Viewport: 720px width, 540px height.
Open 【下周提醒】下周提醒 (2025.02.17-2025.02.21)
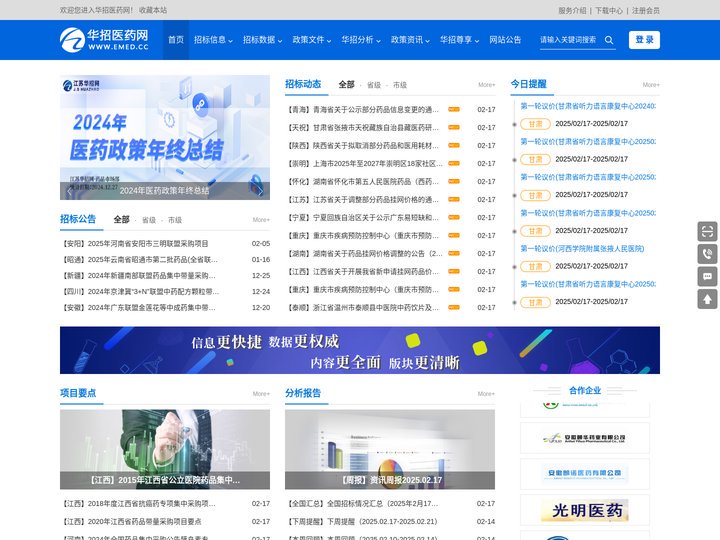(x=362, y=522)
